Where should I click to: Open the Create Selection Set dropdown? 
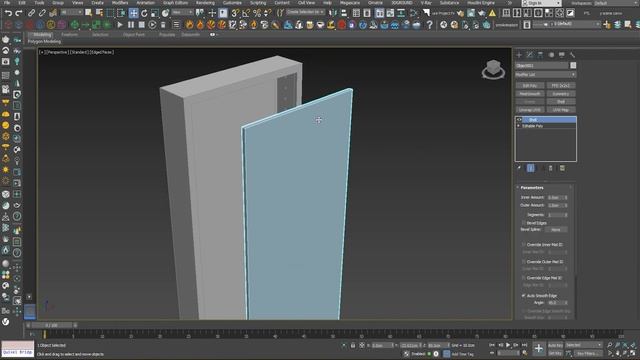pyautogui.click(x=305, y=13)
